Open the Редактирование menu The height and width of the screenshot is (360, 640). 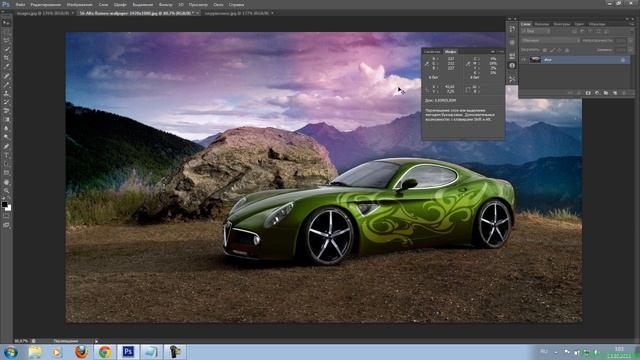tap(45, 4)
